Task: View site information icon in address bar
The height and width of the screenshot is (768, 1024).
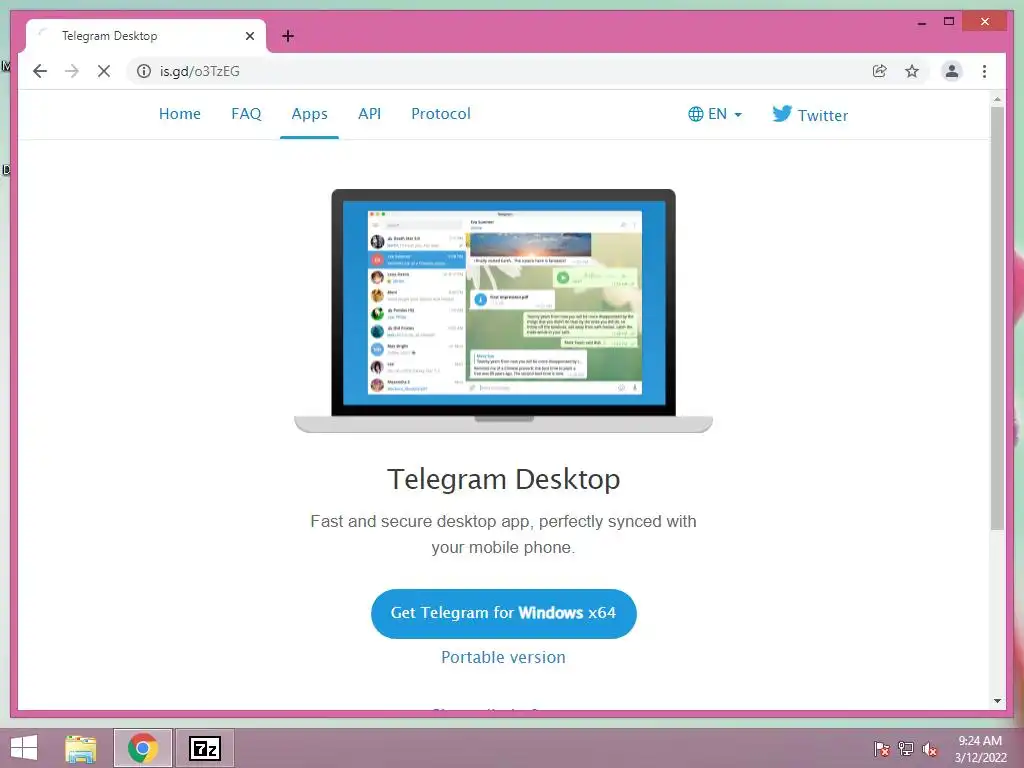Action: 144,71
